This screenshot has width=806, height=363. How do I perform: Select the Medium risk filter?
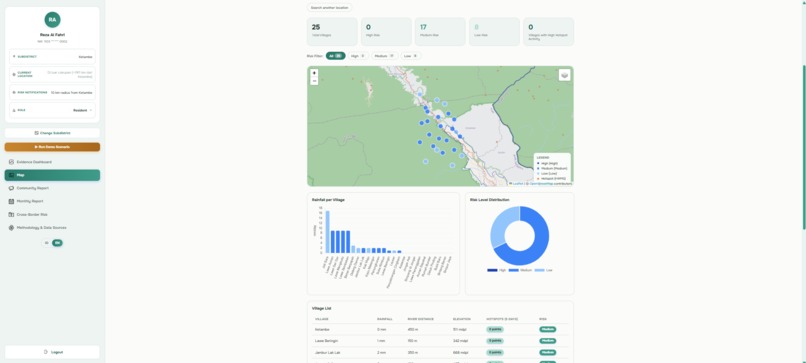point(385,56)
